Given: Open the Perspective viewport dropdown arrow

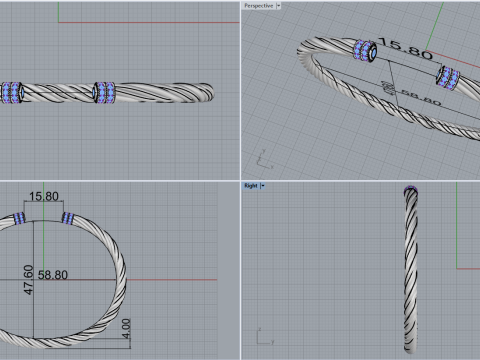Looking at the screenshot, I should [278, 6].
